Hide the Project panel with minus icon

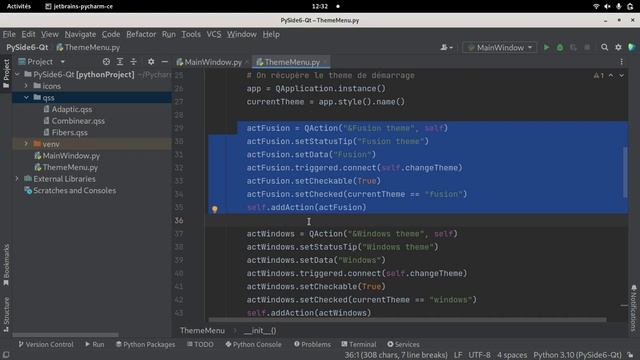(x=164, y=62)
